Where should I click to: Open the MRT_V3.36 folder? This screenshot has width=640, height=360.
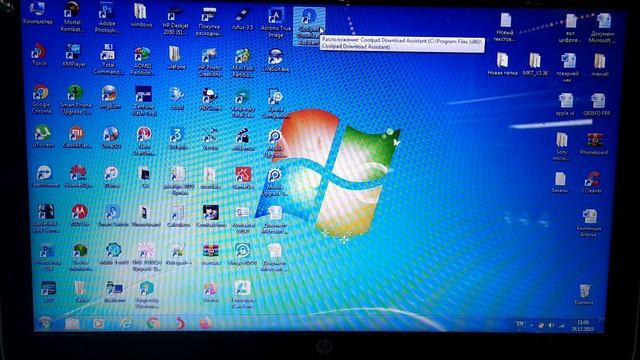point(535,64)
